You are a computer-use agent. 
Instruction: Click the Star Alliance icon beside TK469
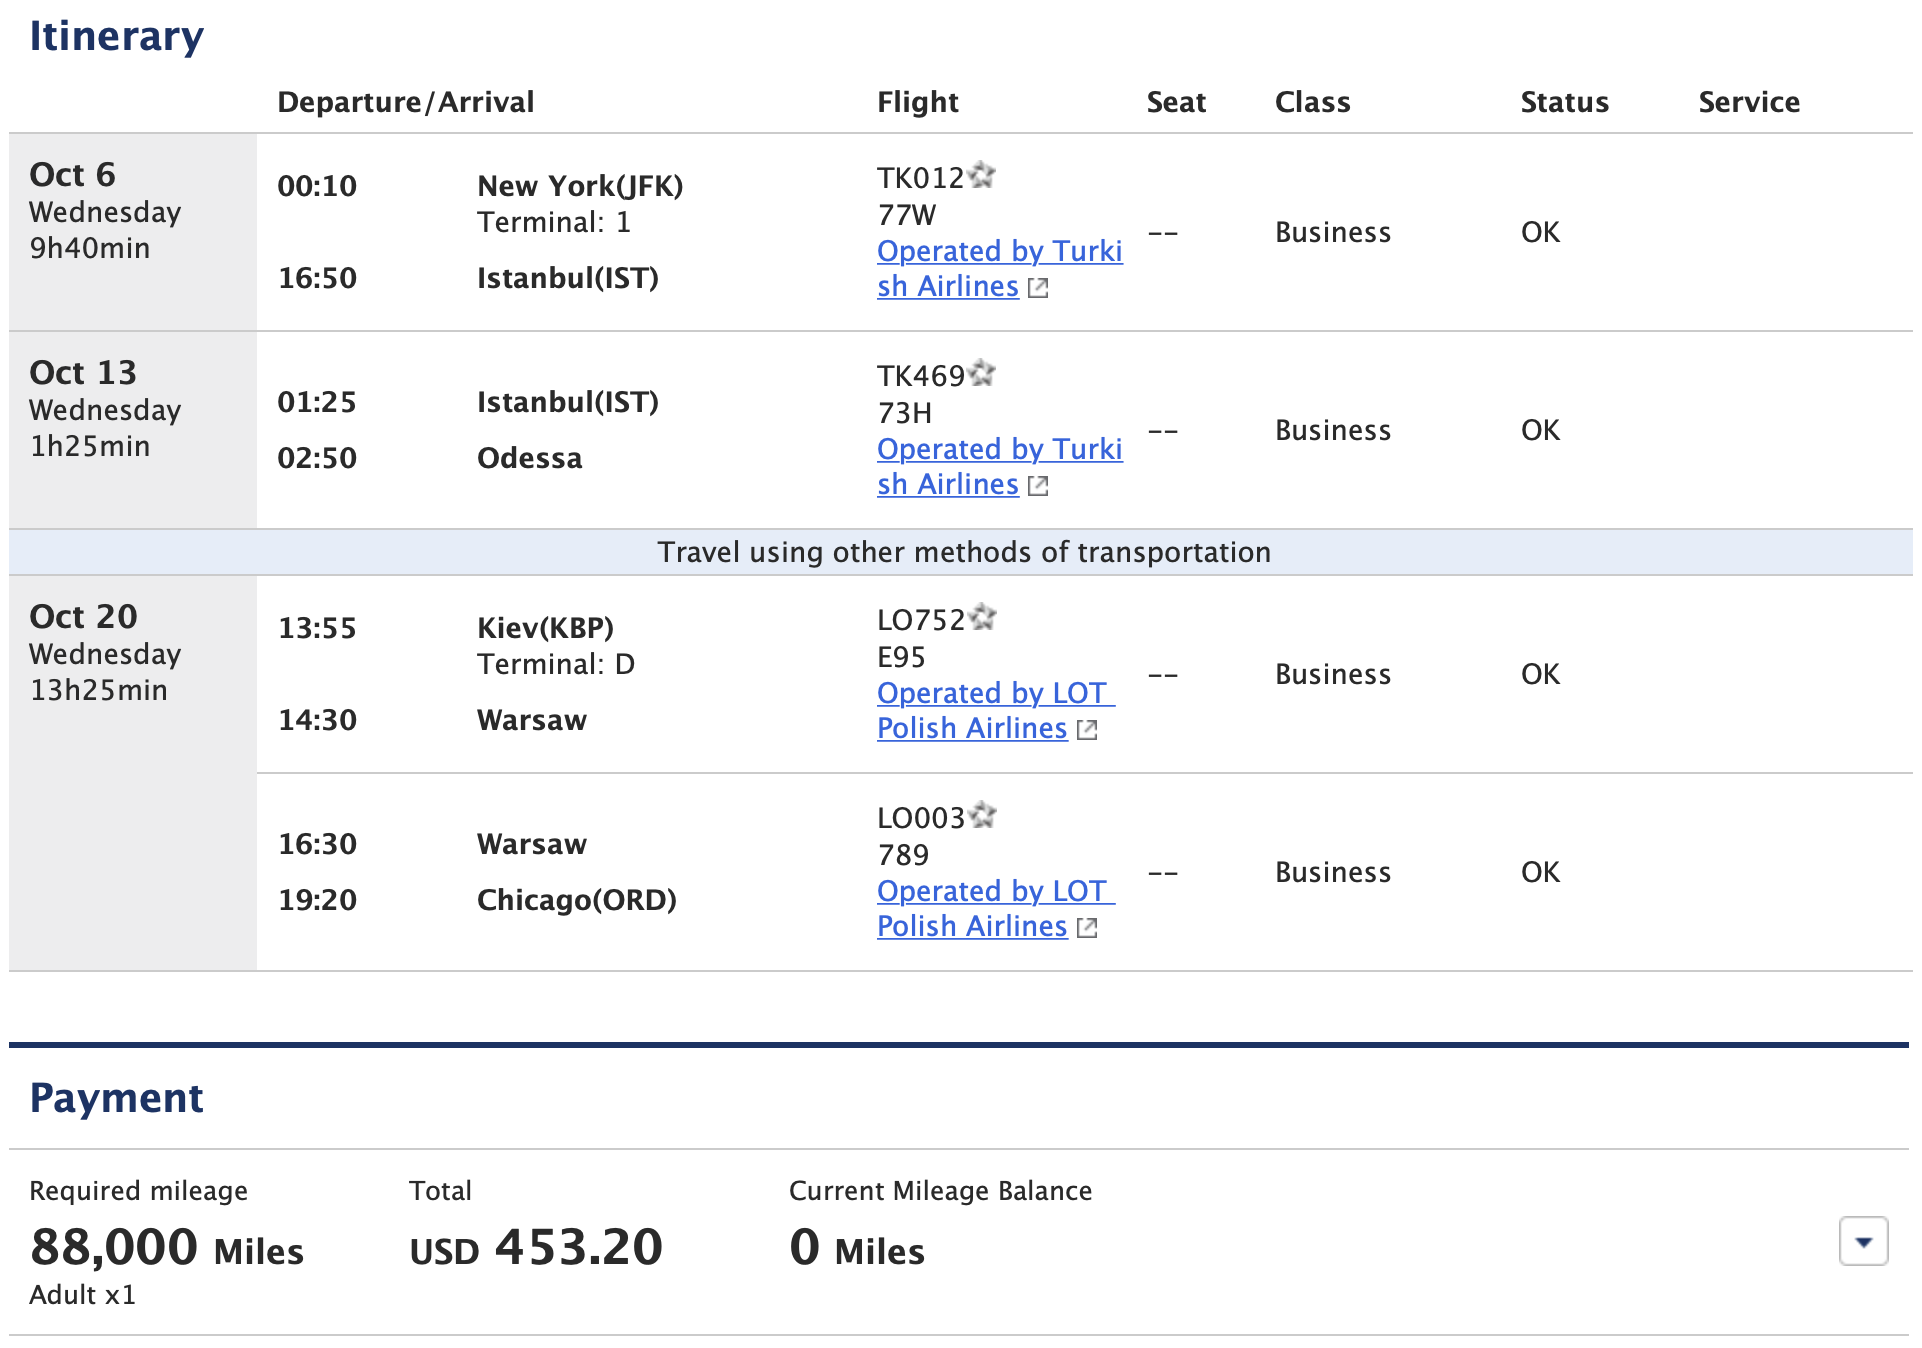click(x=982, y=373)
